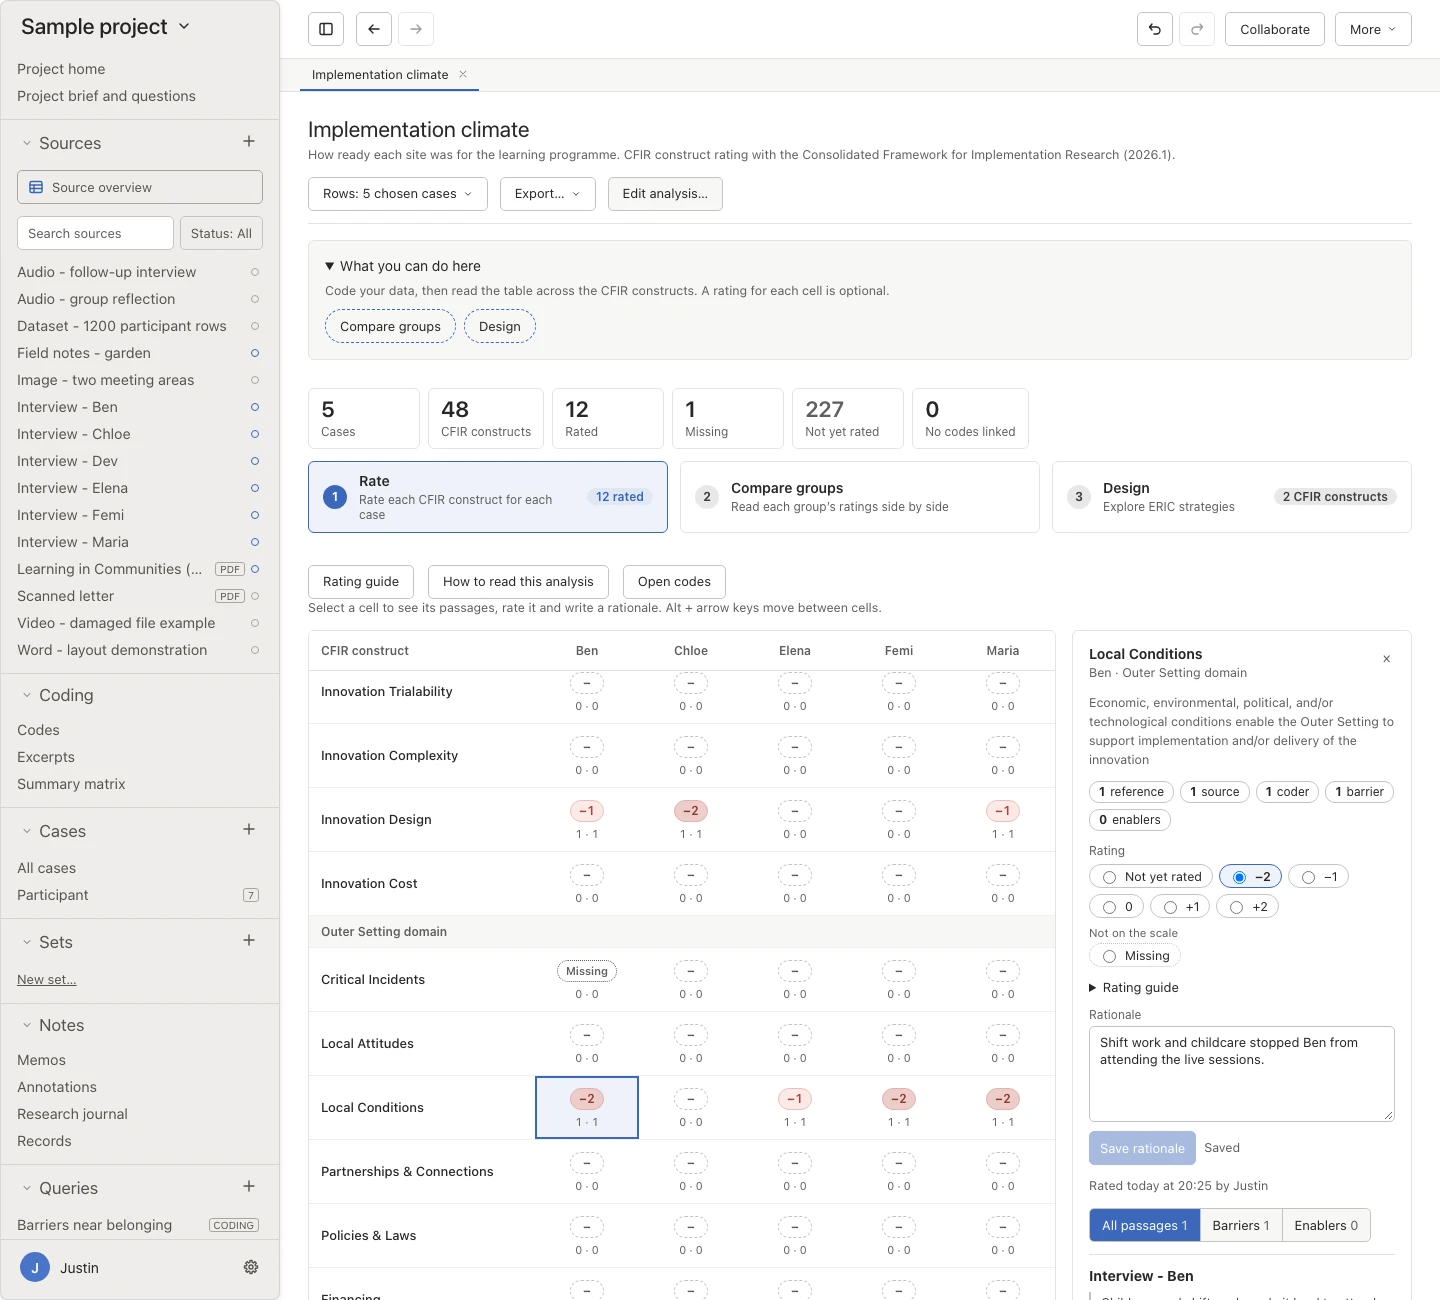The height and width of the screenshot is (1300, 1440).
Task: Click the Collaborate button
Action: [1275, 29]
